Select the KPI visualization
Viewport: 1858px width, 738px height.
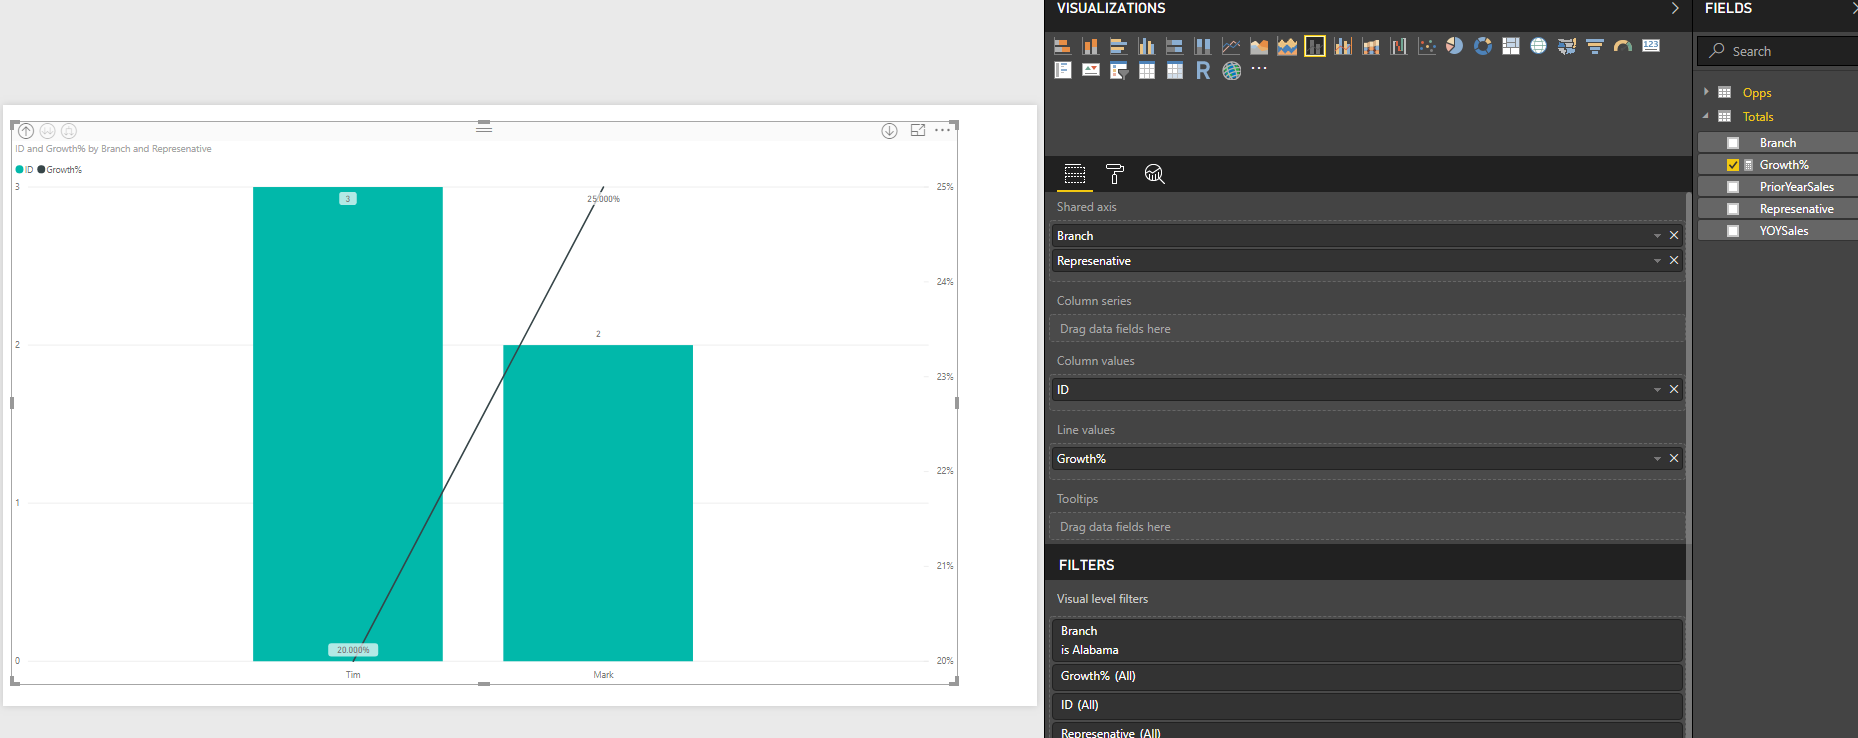pyautogui.click(x=1091, y=70)
